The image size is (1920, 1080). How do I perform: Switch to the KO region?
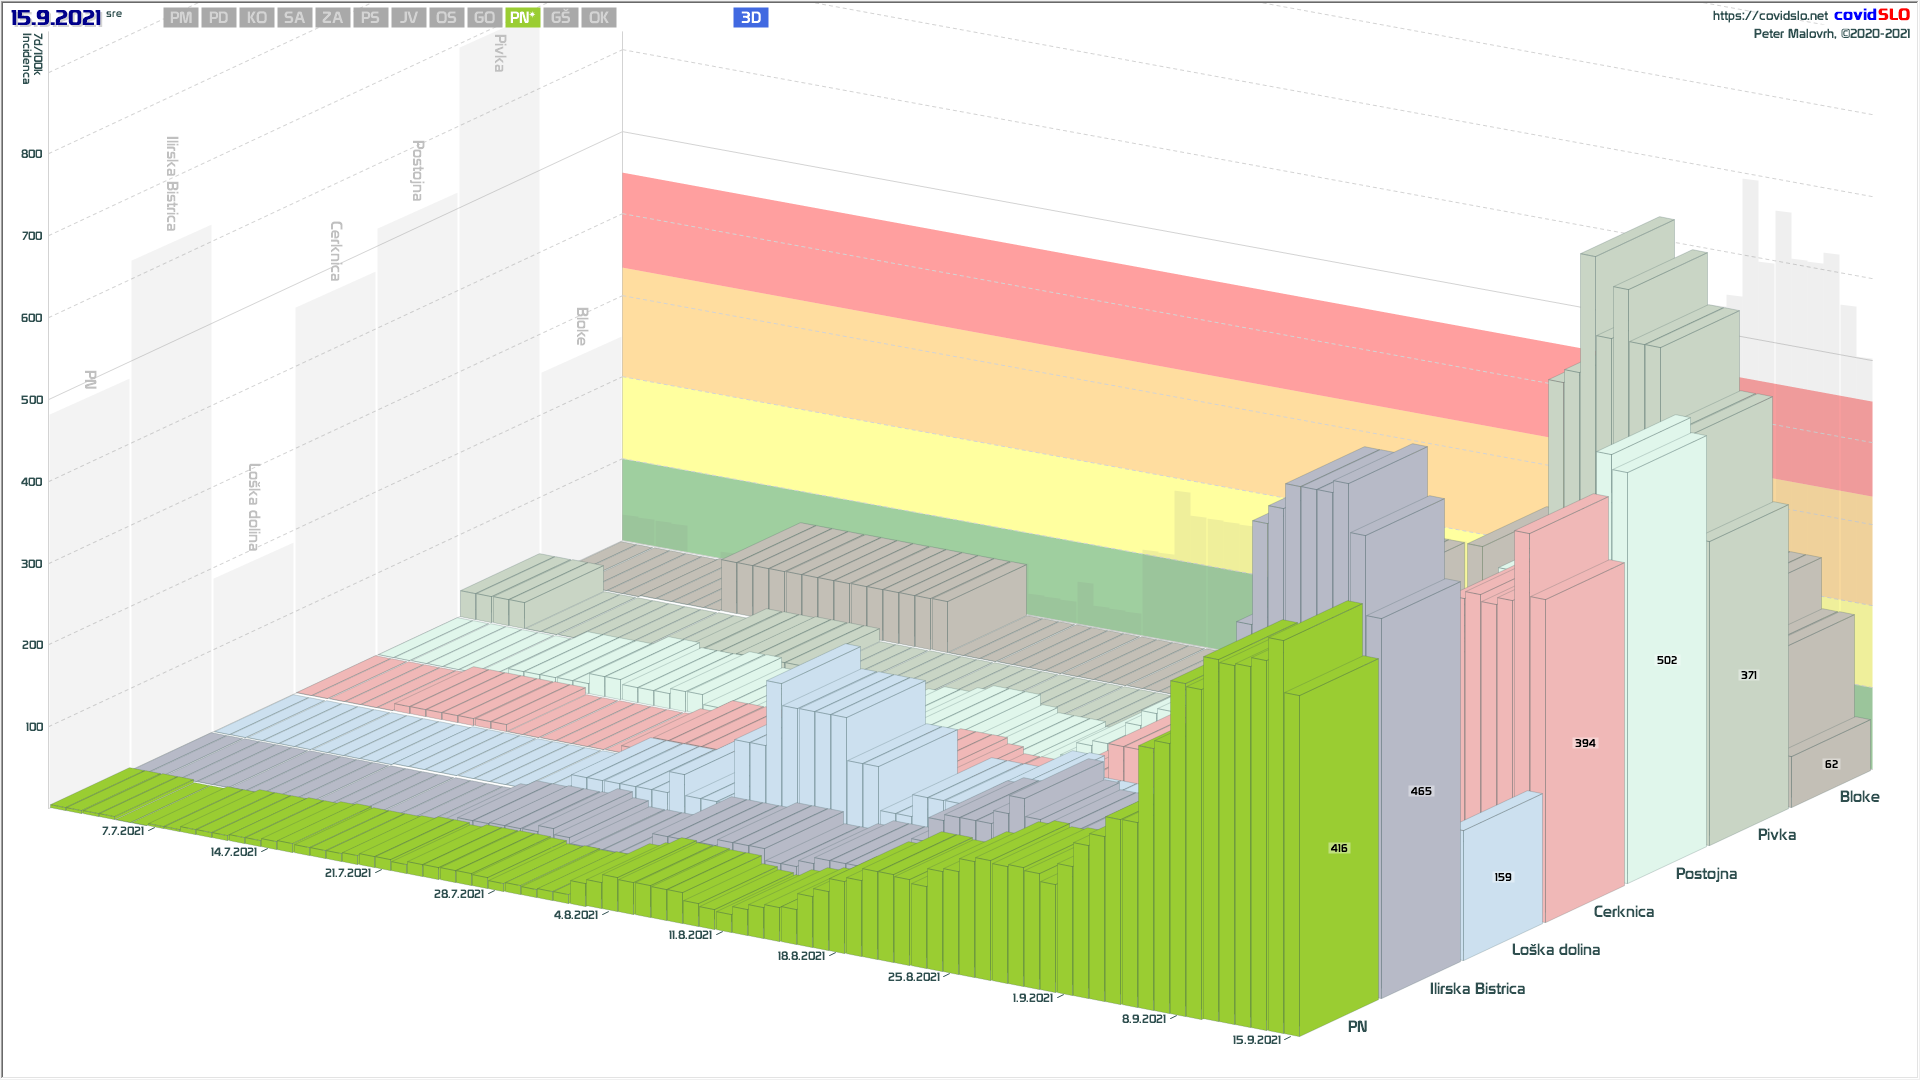coord(257,18)
